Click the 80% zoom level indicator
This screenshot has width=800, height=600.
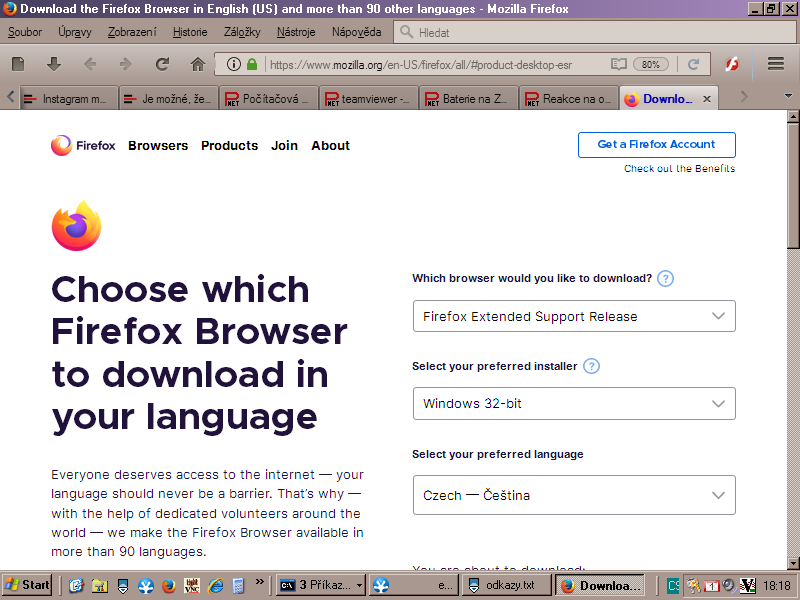tap(651, 64)
